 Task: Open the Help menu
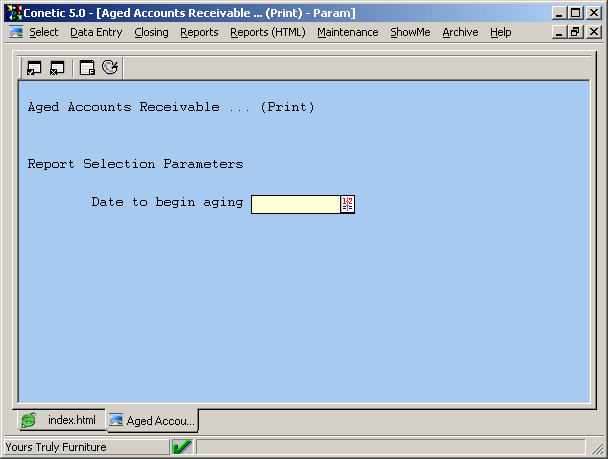[x=500, y=32]
